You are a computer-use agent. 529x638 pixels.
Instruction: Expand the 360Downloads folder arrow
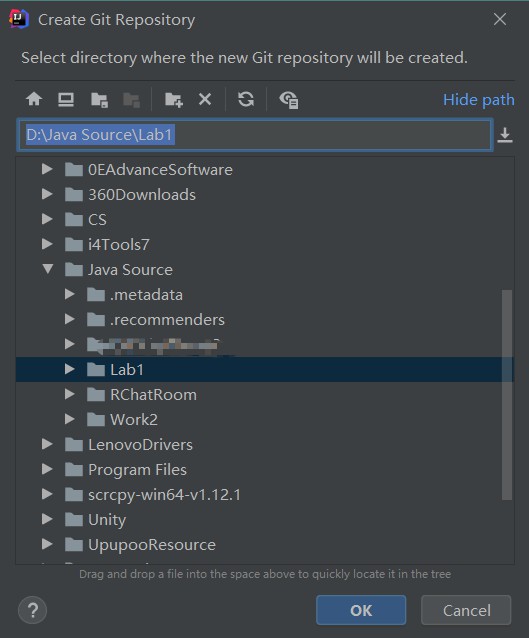tap(47, 194)
